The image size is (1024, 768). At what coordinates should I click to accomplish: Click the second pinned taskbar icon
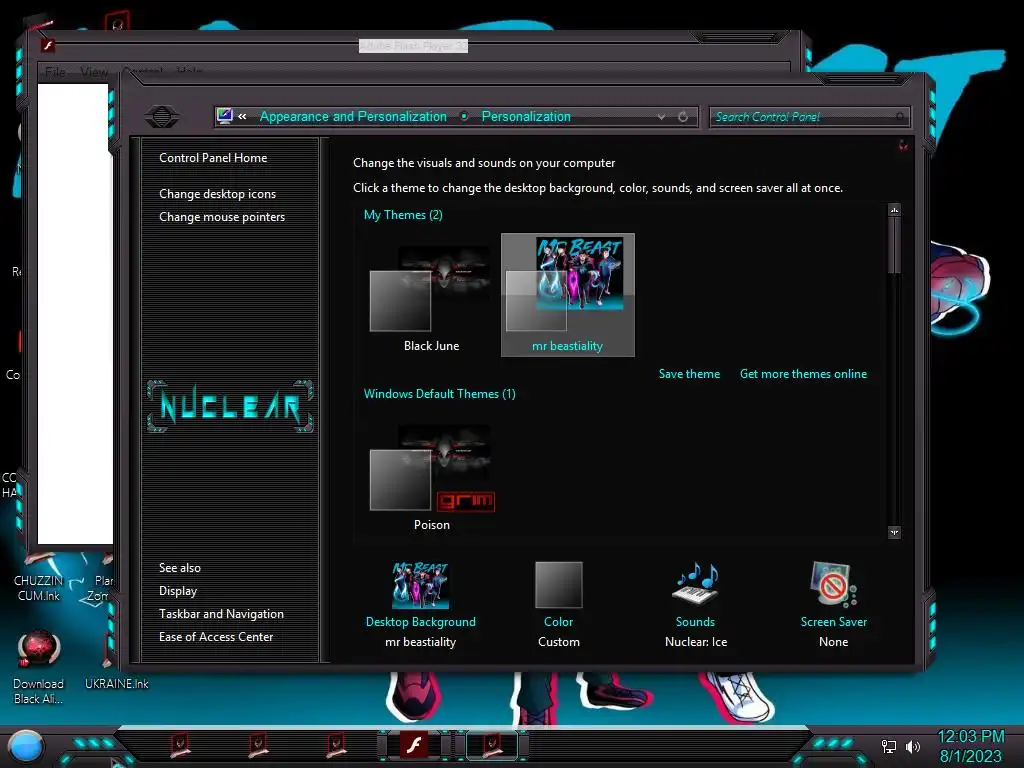tap(259, 744)
